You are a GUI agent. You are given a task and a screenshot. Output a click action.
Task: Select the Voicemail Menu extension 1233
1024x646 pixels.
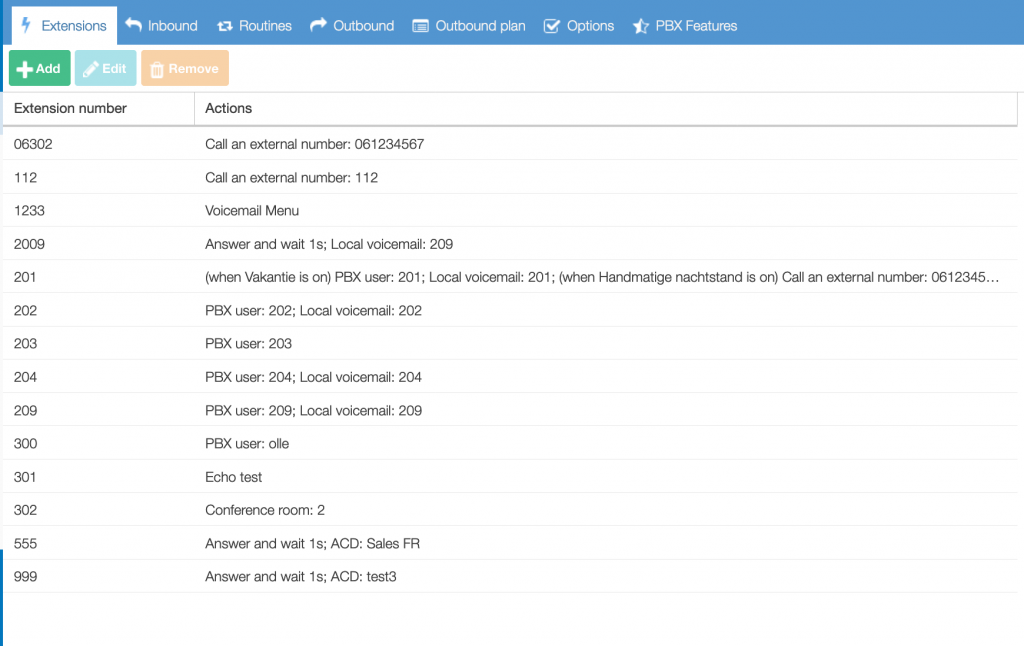pyautogui.click(x=300, y=210)
